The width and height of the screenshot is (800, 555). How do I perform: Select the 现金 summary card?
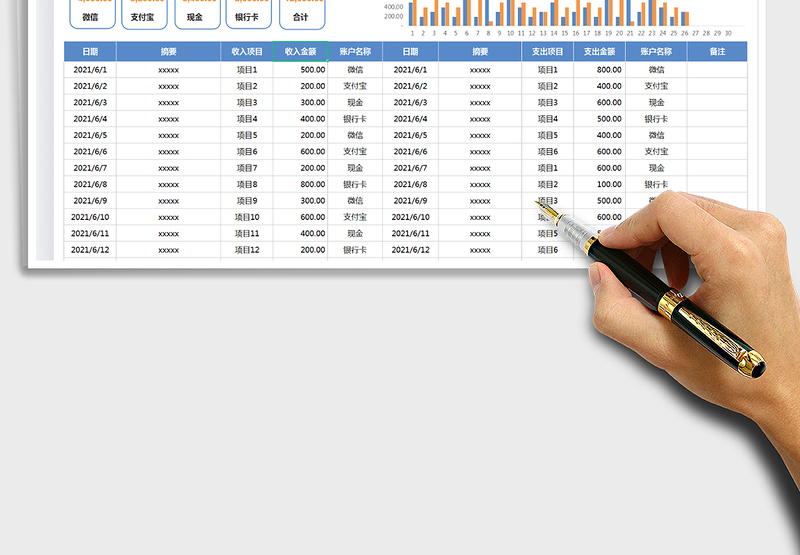point(196,14)
